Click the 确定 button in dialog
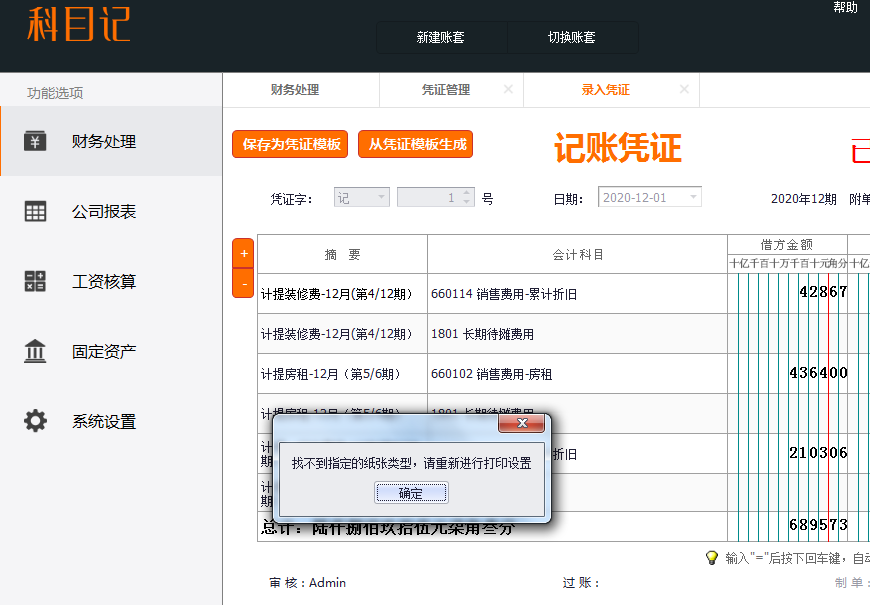The height and width of the screenshot is (605, 870). [411, 493]
